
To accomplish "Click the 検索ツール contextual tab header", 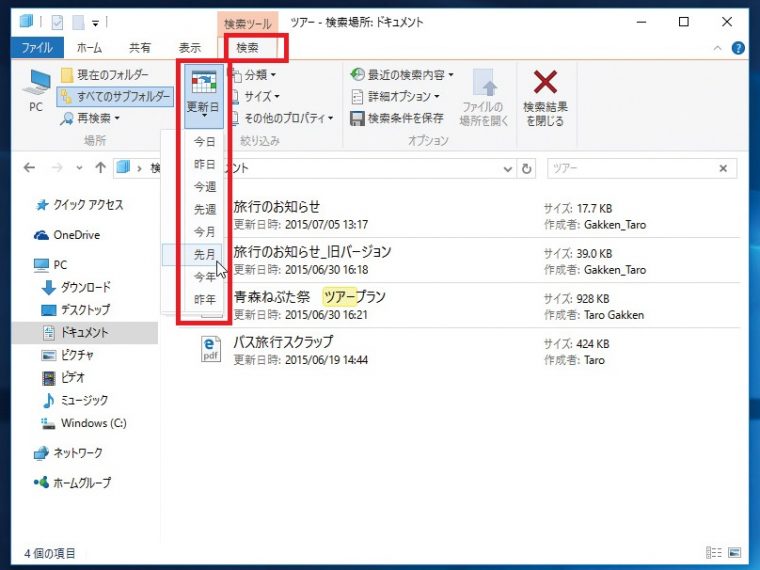I will 248,23.
